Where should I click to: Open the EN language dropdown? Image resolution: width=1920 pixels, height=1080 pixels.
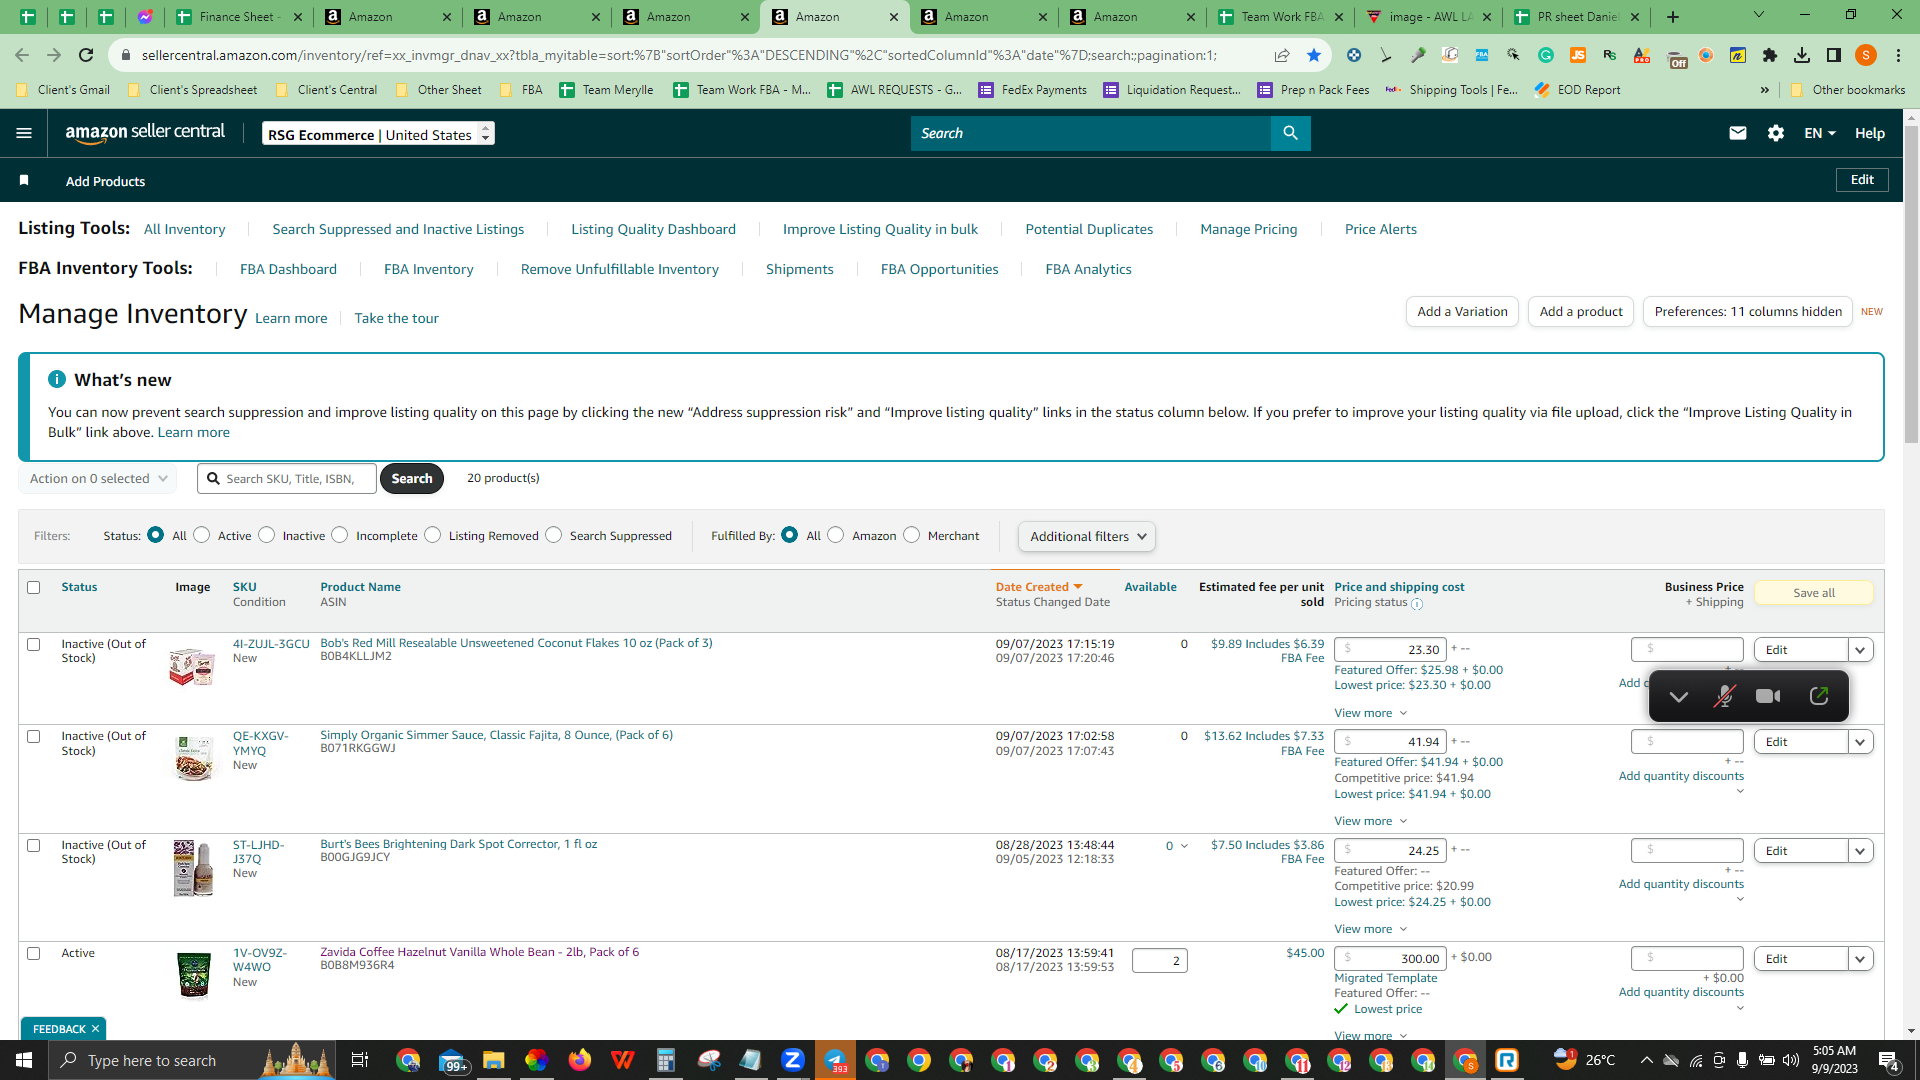pos(1820,133)
